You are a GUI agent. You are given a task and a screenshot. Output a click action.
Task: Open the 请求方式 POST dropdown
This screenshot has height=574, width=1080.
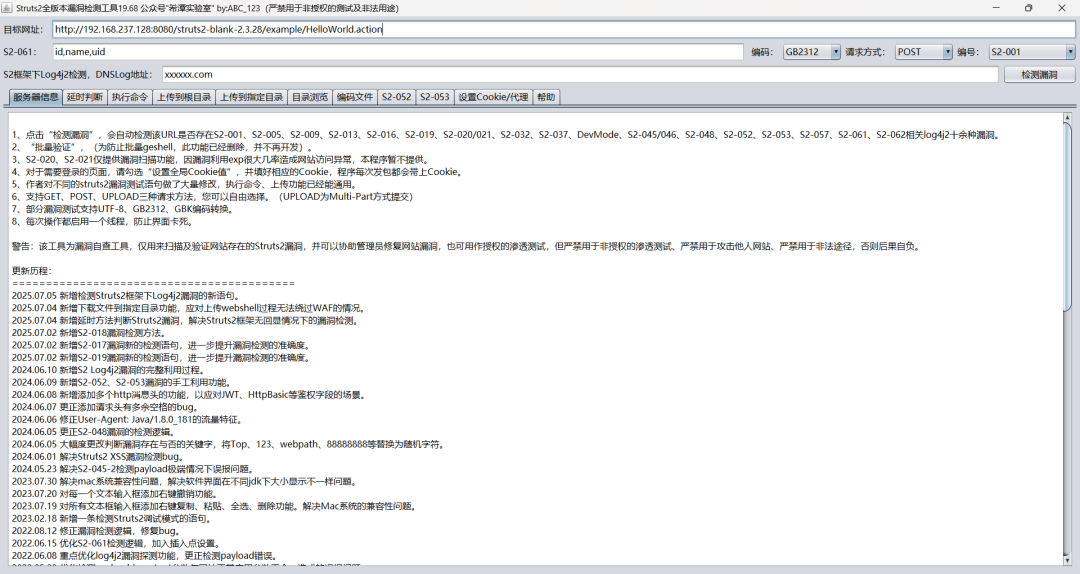coord(924,52)
